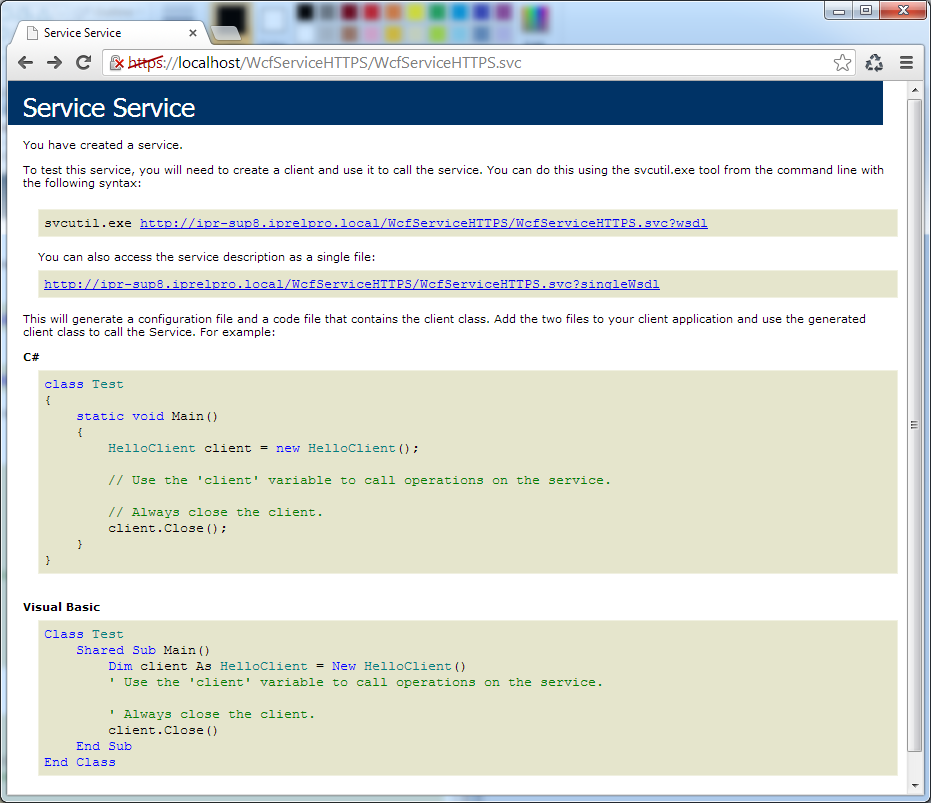
Task: Click the "class Test" C# code line
Action: point(84,384)
